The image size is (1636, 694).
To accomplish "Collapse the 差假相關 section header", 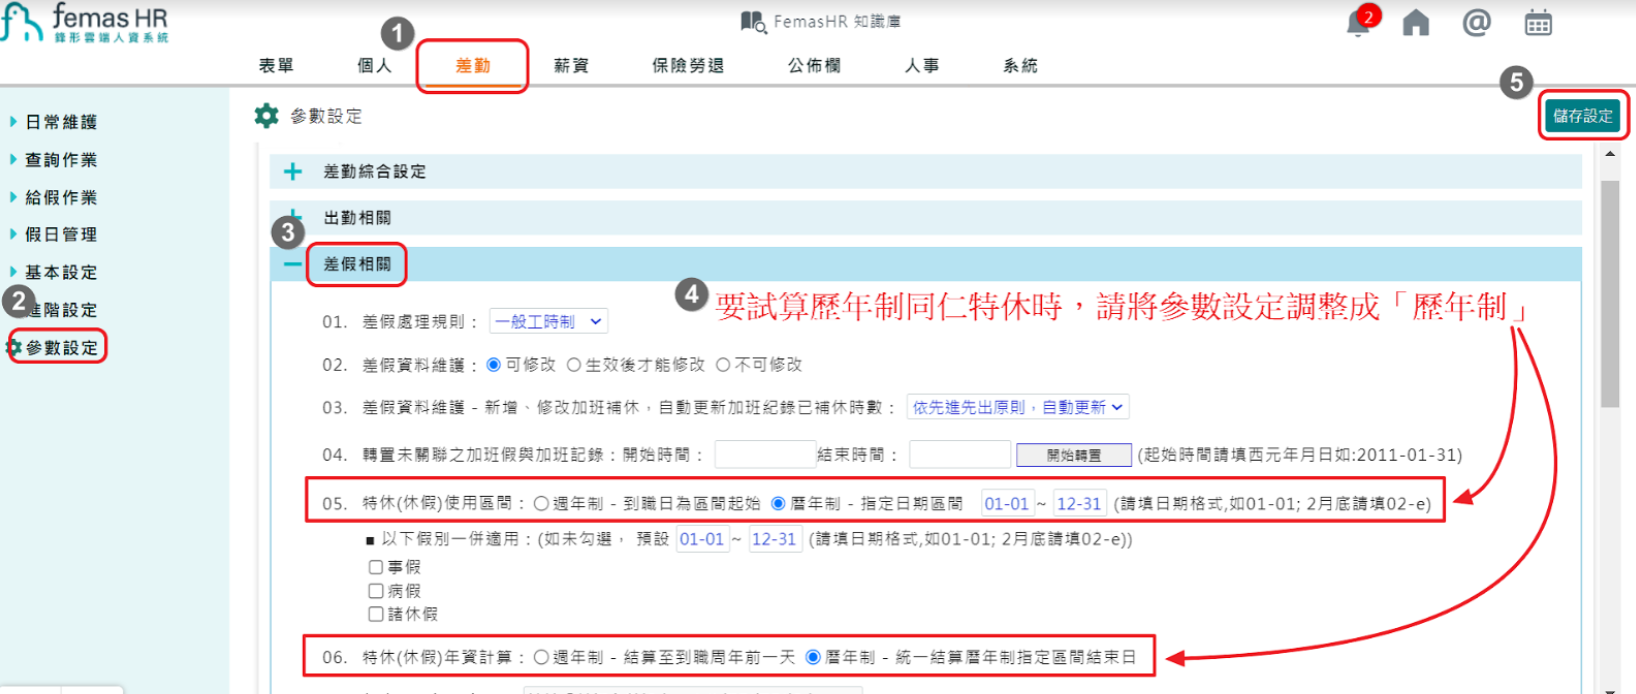I will (x=926, y=264).
